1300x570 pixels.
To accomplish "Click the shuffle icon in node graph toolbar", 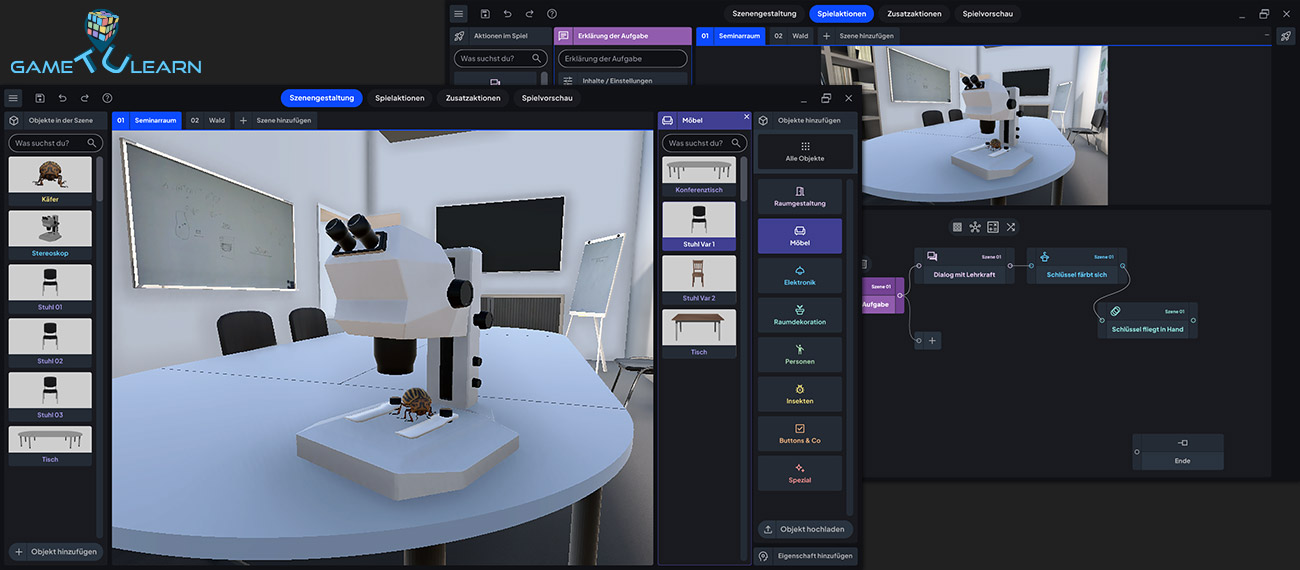I will point(1011,227).
